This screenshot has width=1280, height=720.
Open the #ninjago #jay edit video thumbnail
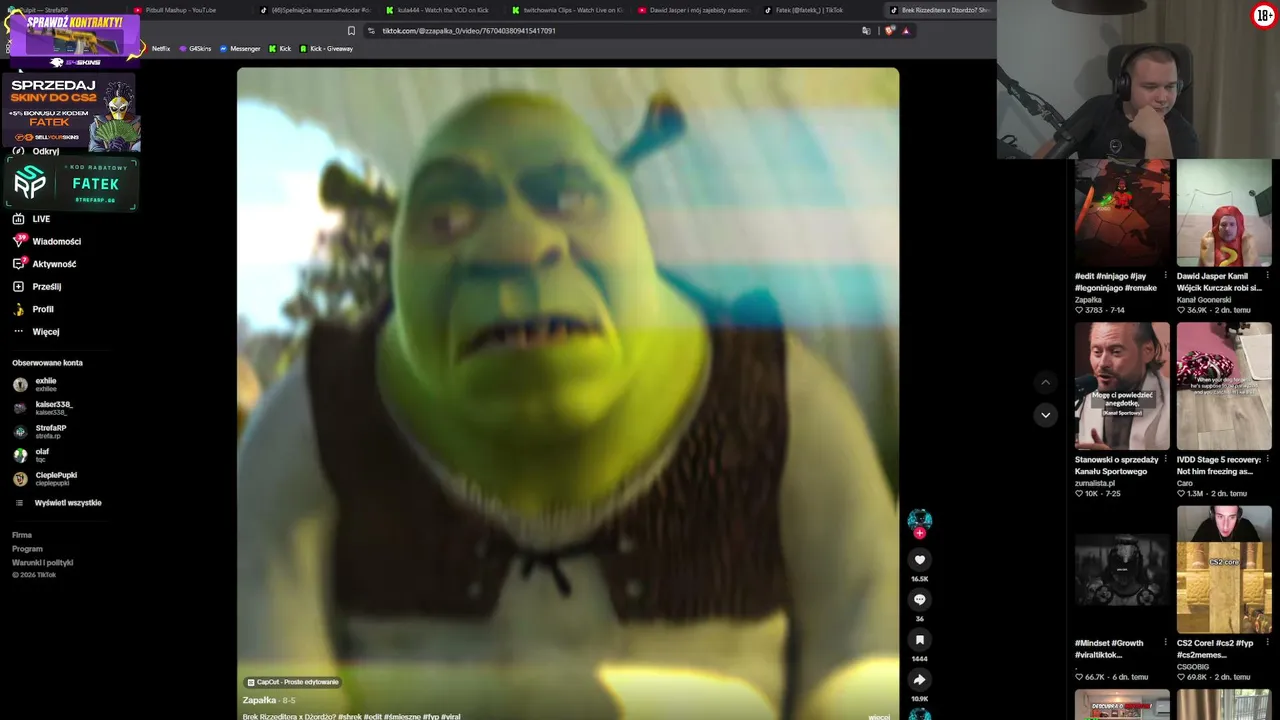coord(1122,212)
